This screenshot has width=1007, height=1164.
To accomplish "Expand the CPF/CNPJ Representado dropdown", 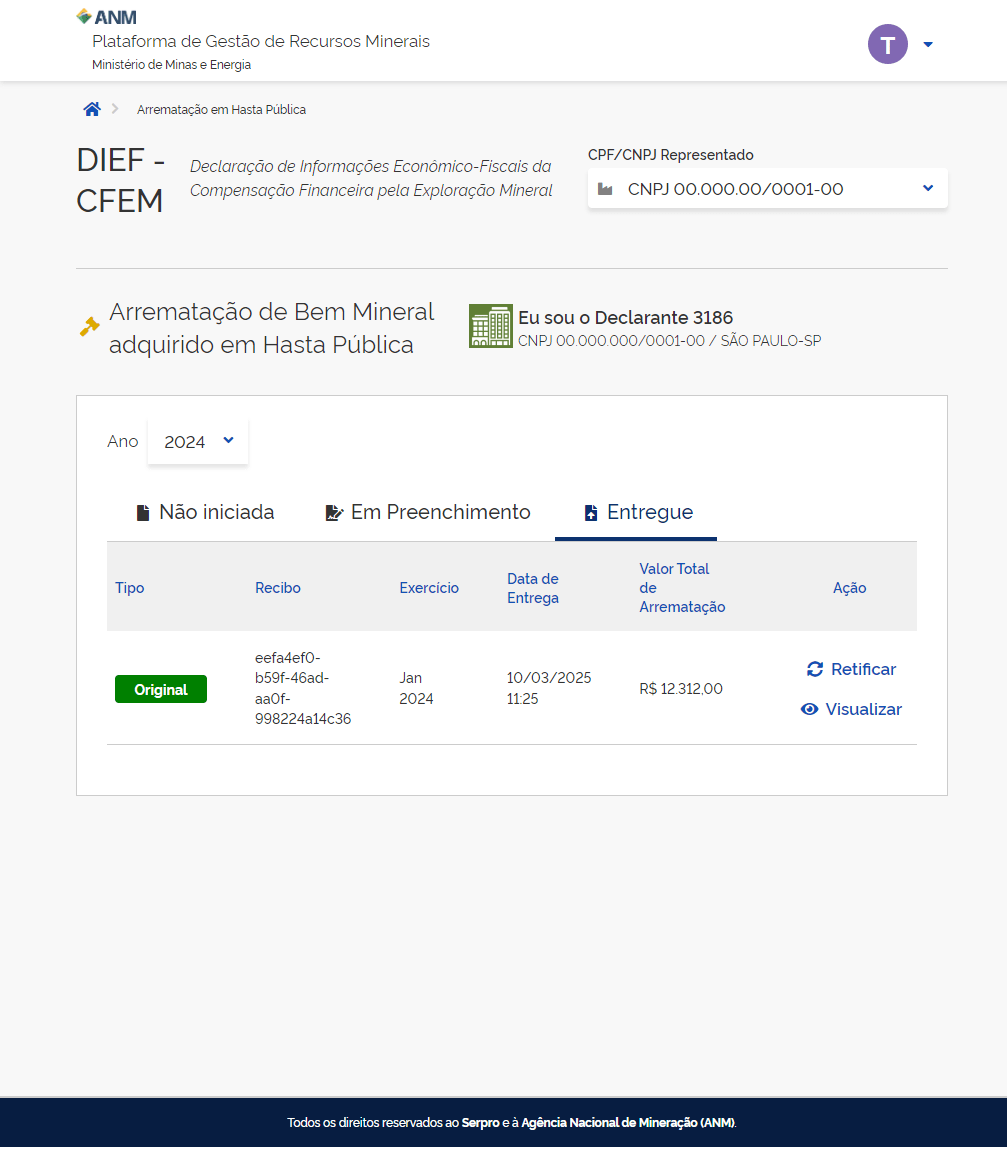I will 927,188.
